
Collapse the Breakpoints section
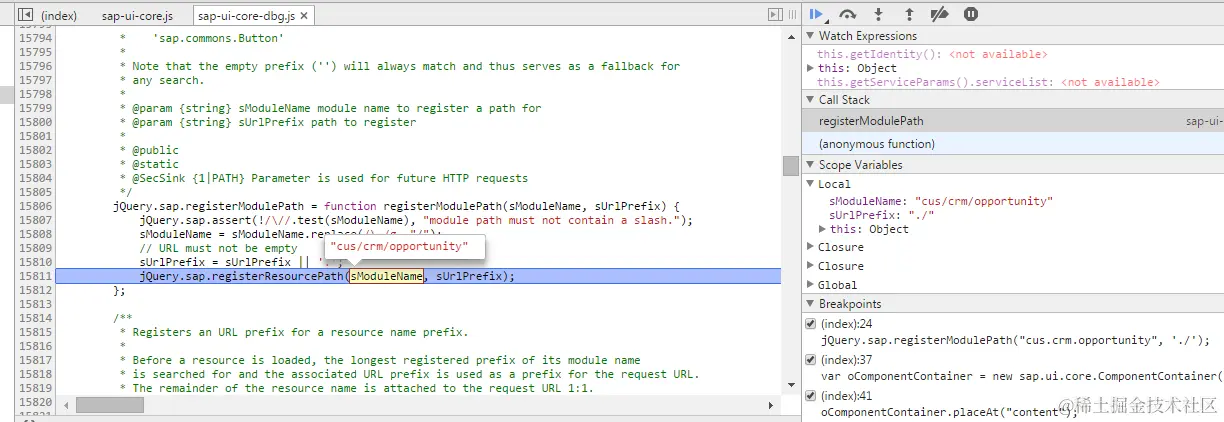[810, 304]
